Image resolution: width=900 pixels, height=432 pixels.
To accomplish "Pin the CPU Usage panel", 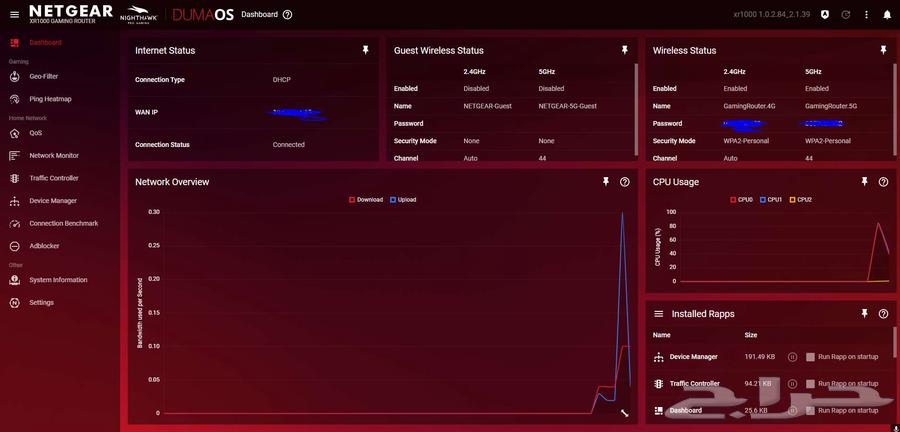I will [864, 182].
